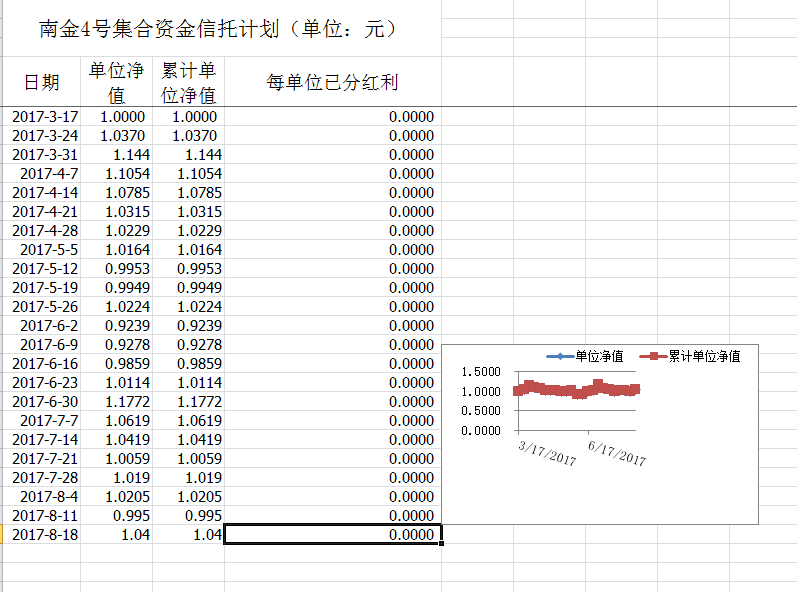Click the dividend cell in the 2017-8-18 row
Viewport: 797px width, 592px height.
pyautogui.click(x=332, y=535)
